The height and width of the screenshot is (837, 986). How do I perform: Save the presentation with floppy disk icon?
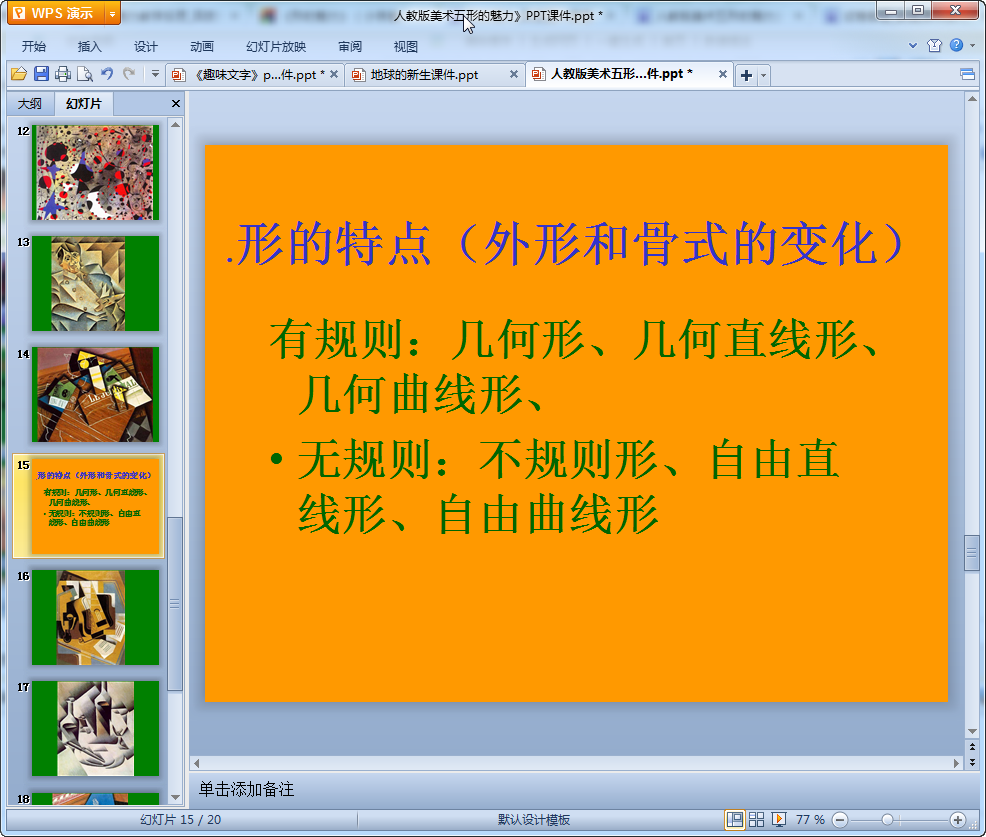click(x=42, y=74)
